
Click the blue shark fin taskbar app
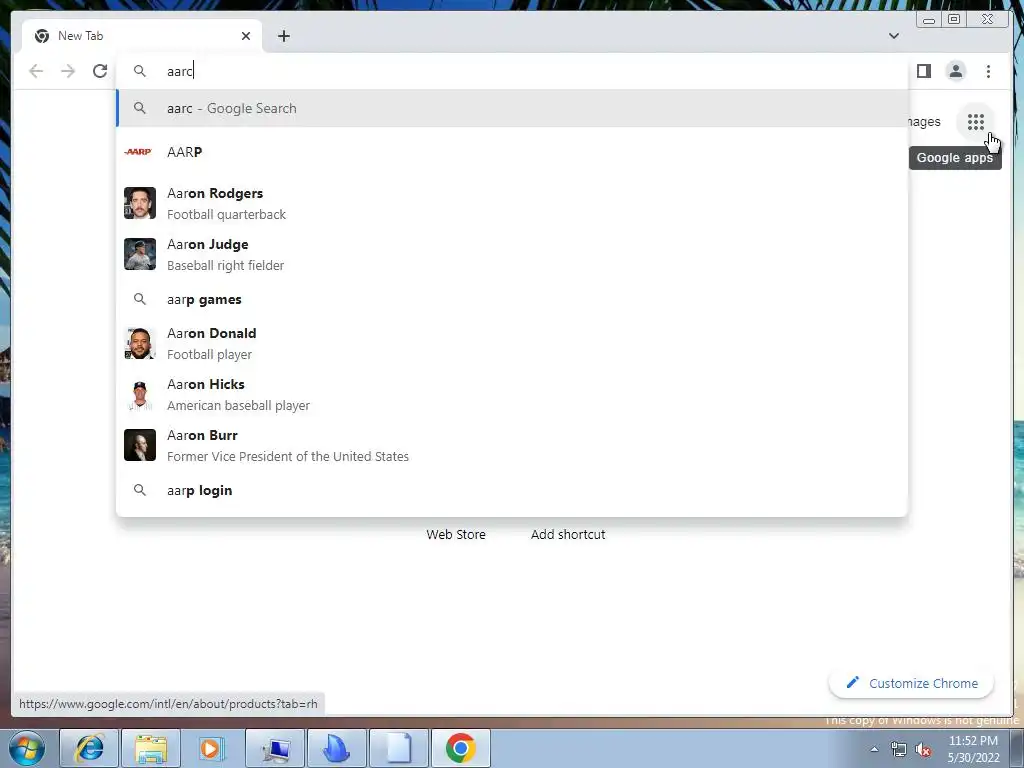tap(336, 748)
